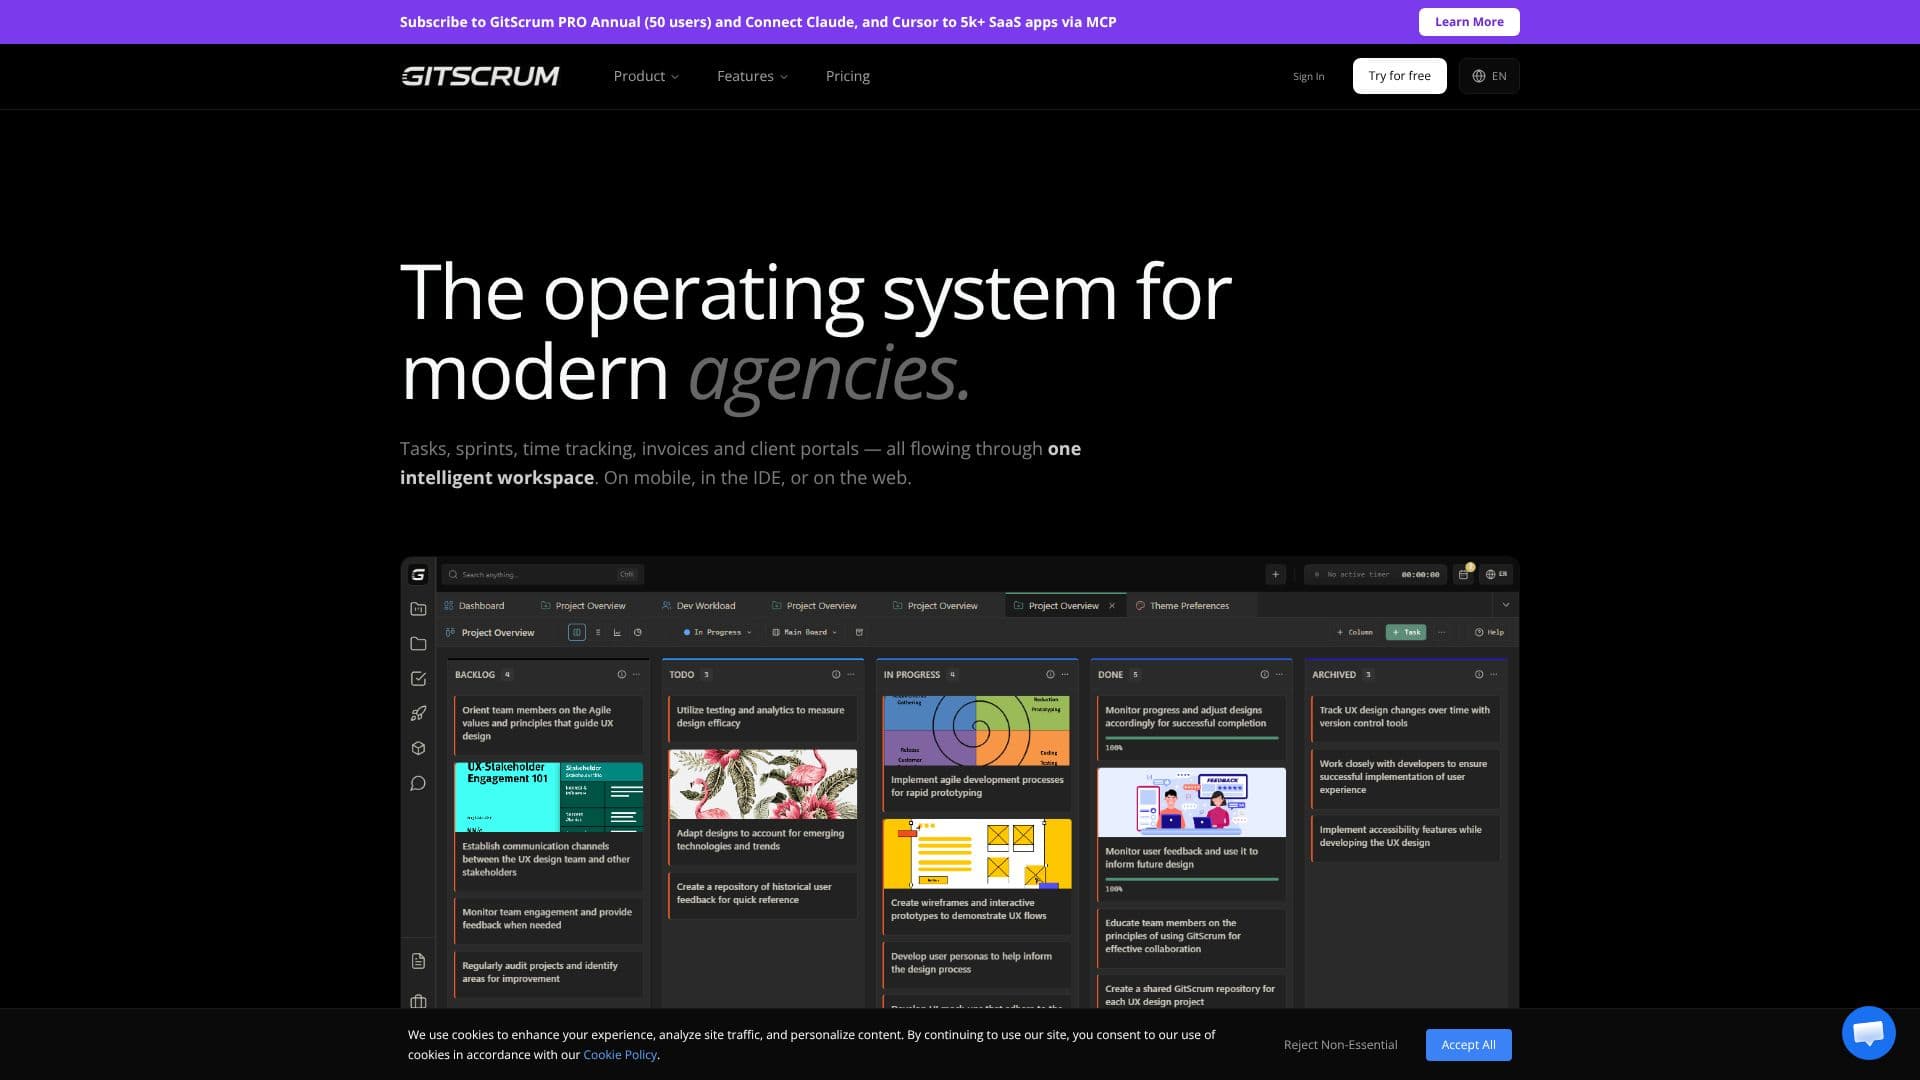This screenshot has height=1080, width=1920.
Task: Switch to the board view icon
Action: point(576,632)
